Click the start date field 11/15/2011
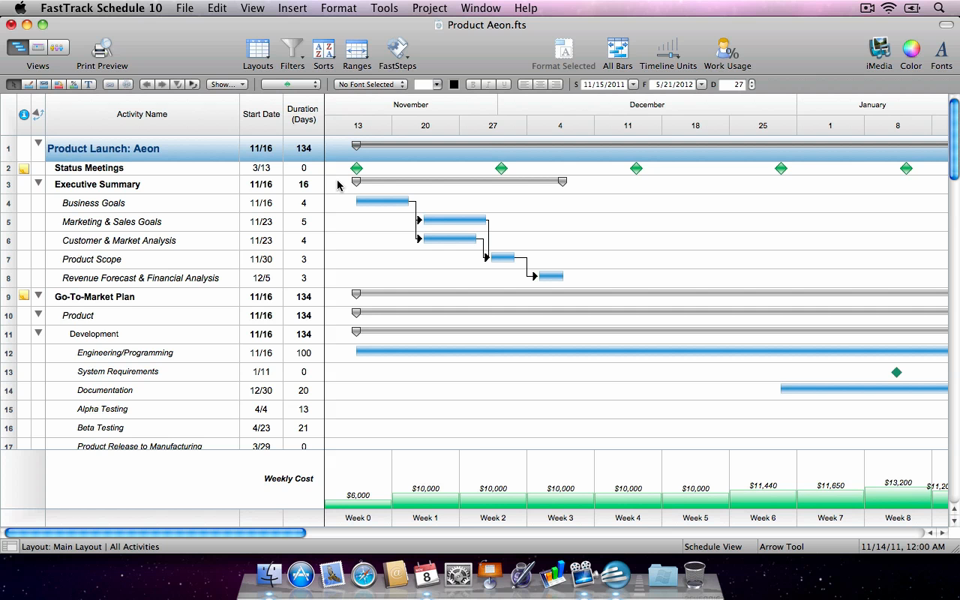The image size is (960, 600). (604, 84)
